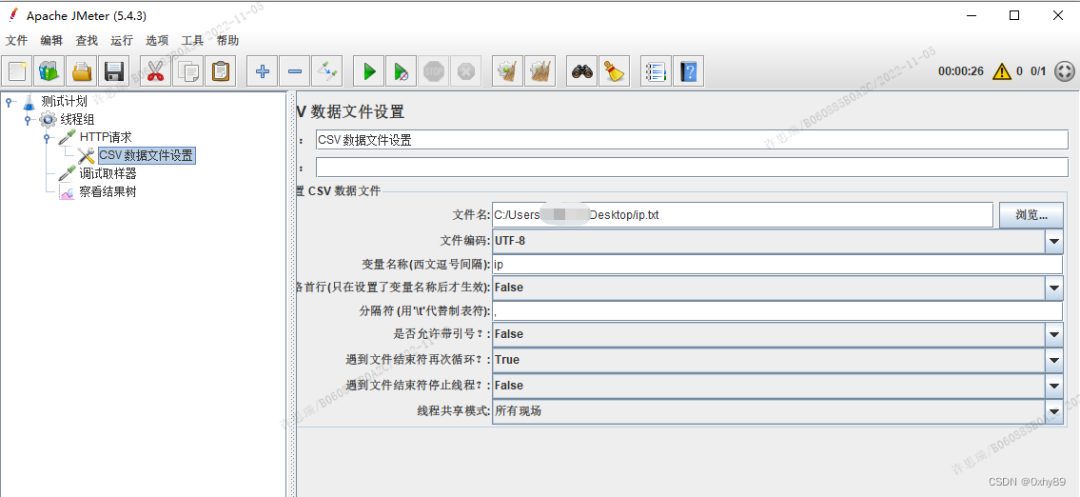Open the 运行 menu
The width and height of the screenshot is (1080, 497).
click(x=122, y=41)
